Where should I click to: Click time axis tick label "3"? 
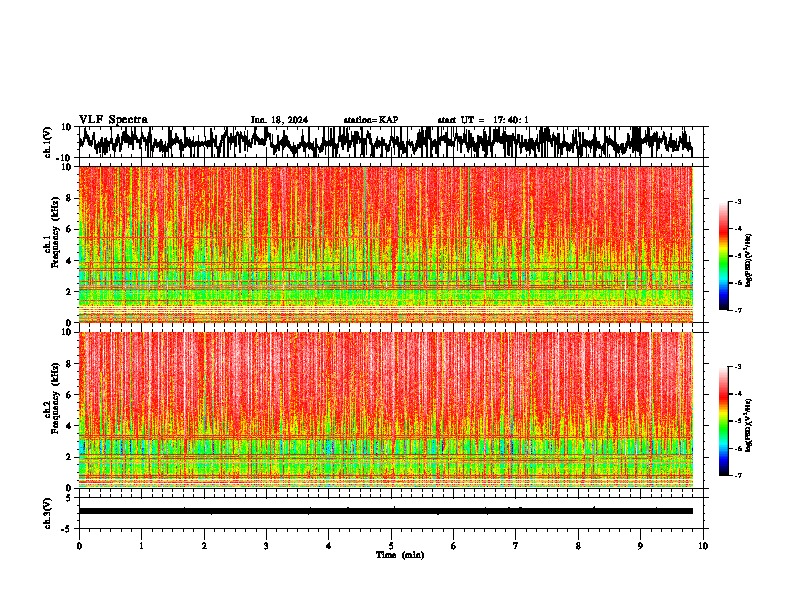[266, 546]
